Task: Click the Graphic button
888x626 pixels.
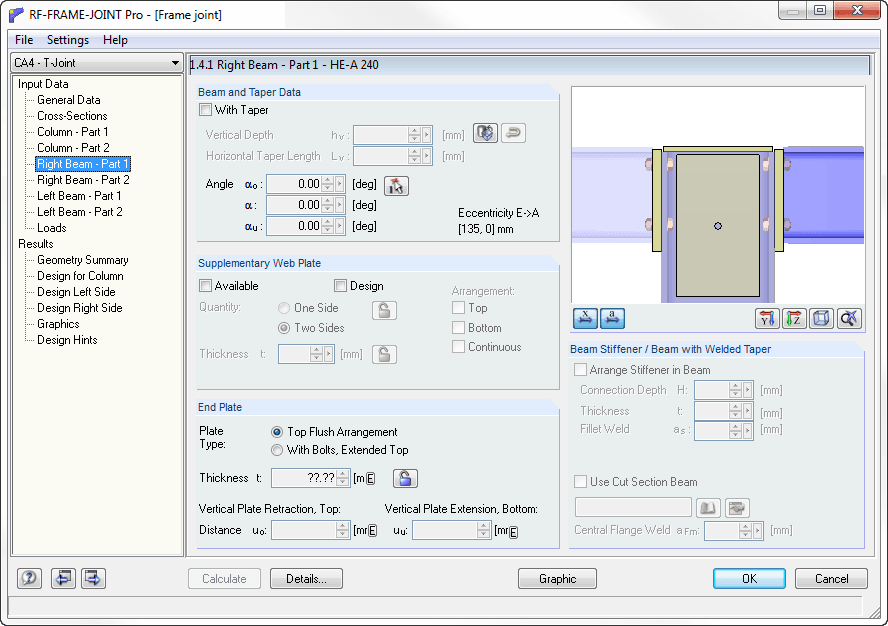Action: [x=557, y=579]
